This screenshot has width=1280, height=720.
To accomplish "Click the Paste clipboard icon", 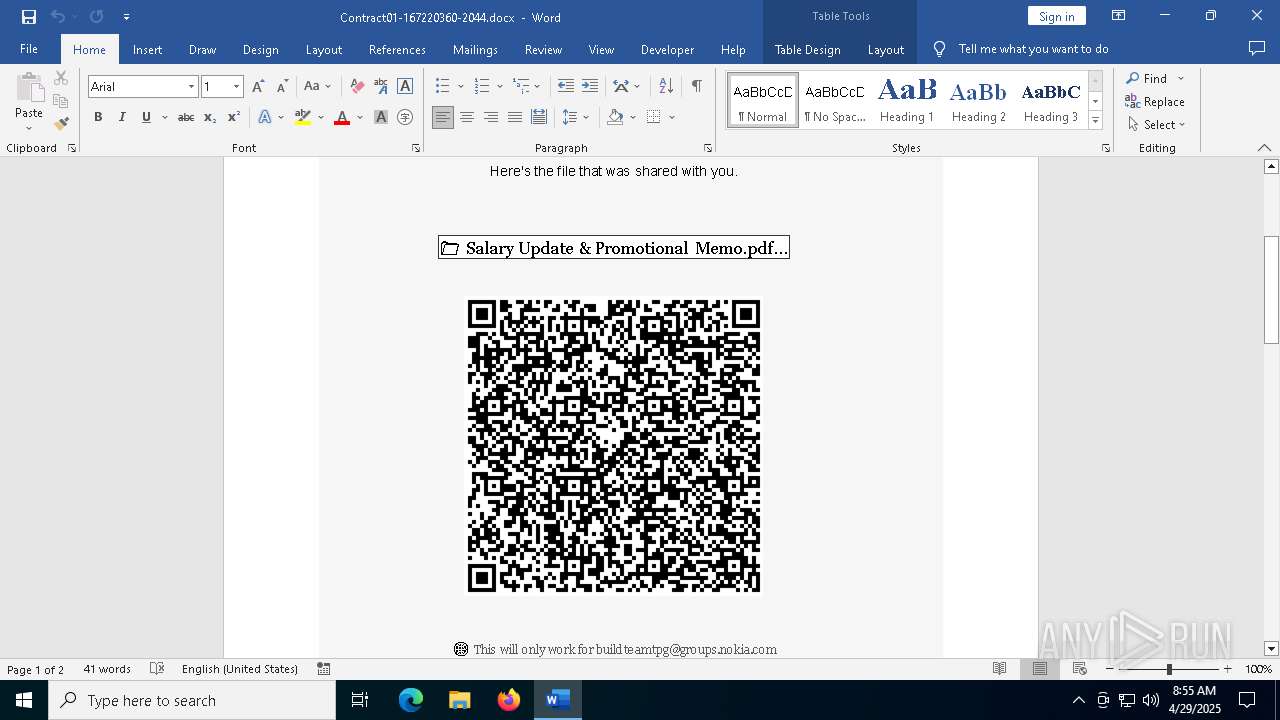I will [29, 88].
